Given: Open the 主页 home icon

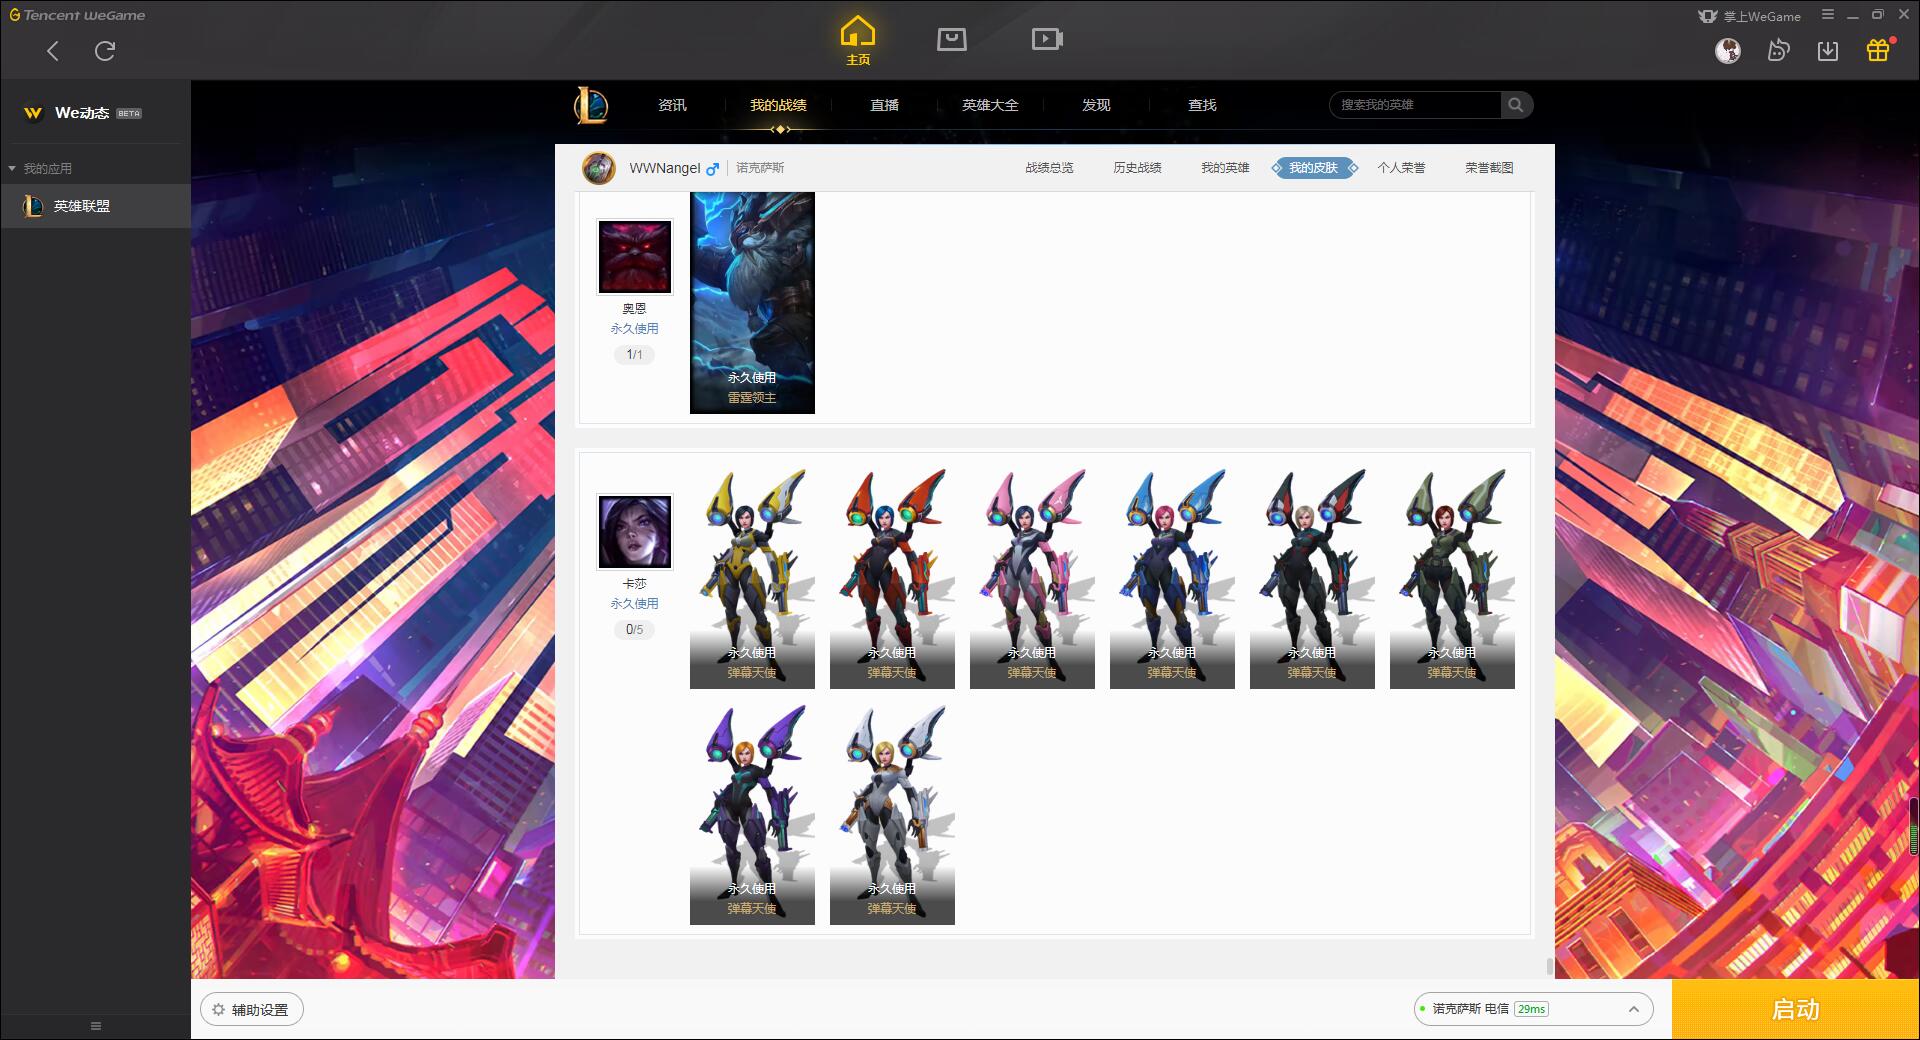Looking at the screenshot, I should tap(858, 40).
